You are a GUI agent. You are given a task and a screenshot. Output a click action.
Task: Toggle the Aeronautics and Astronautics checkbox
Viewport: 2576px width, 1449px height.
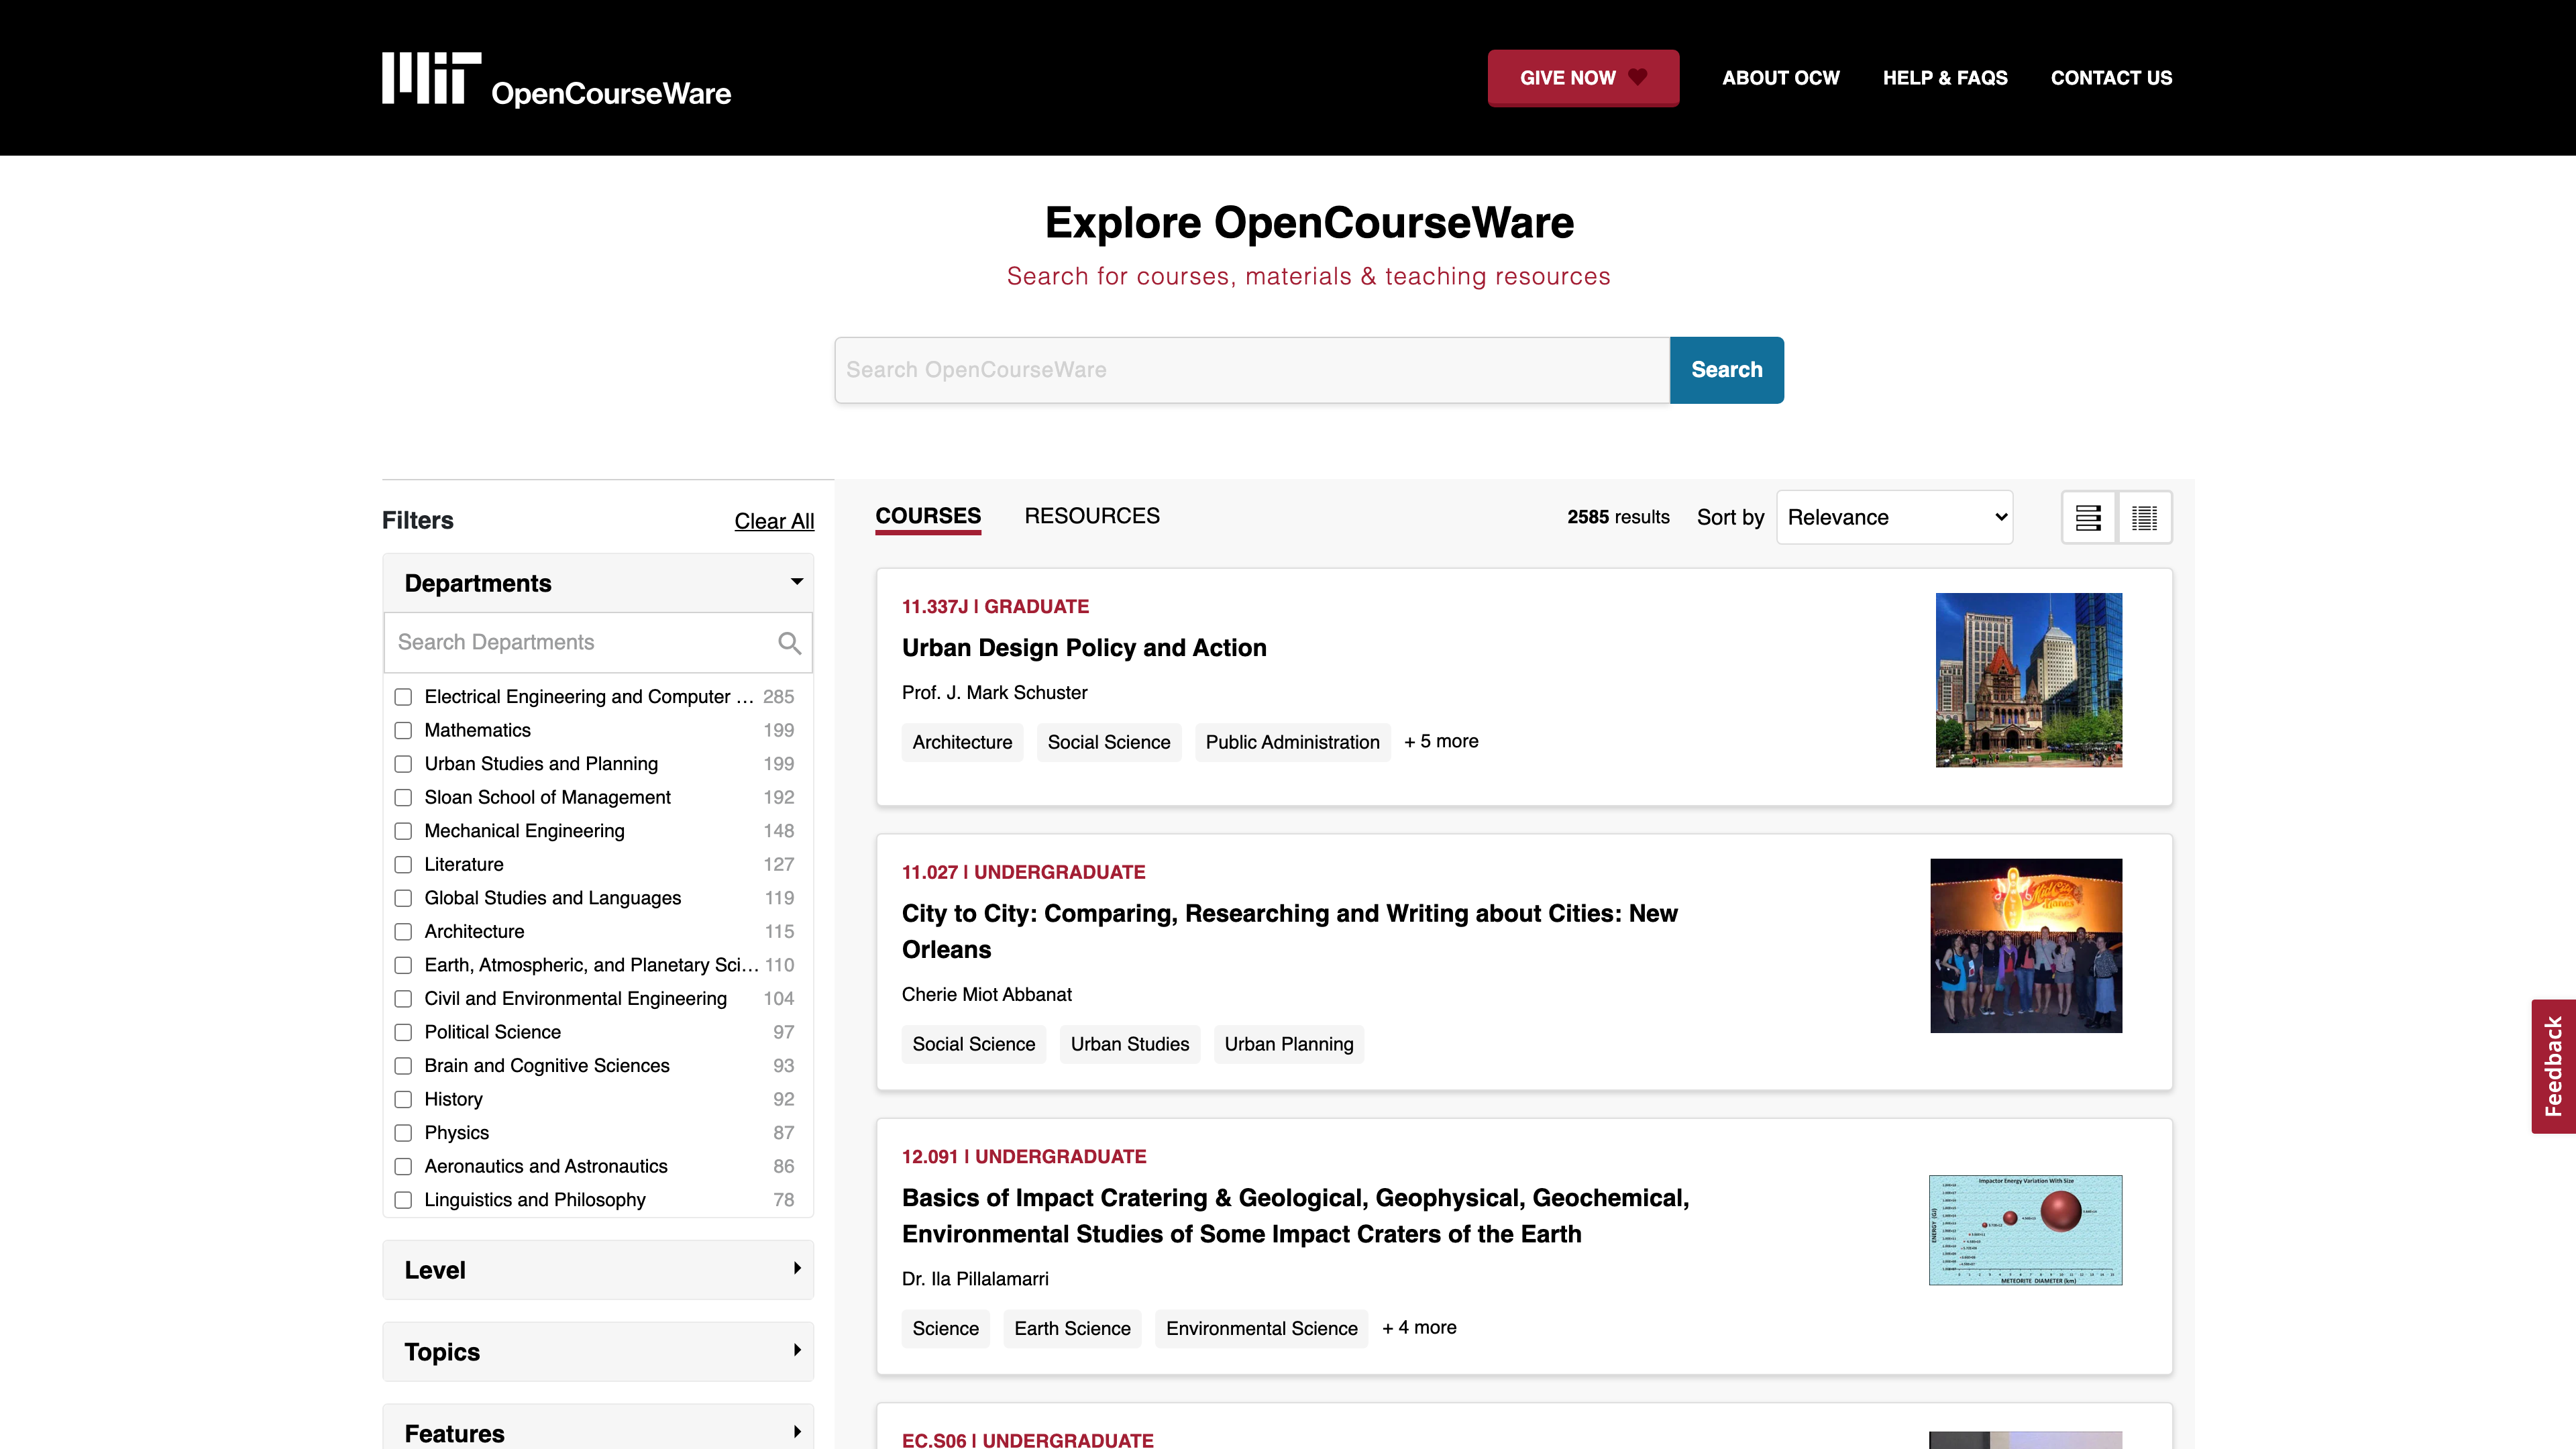point(403,1166)
